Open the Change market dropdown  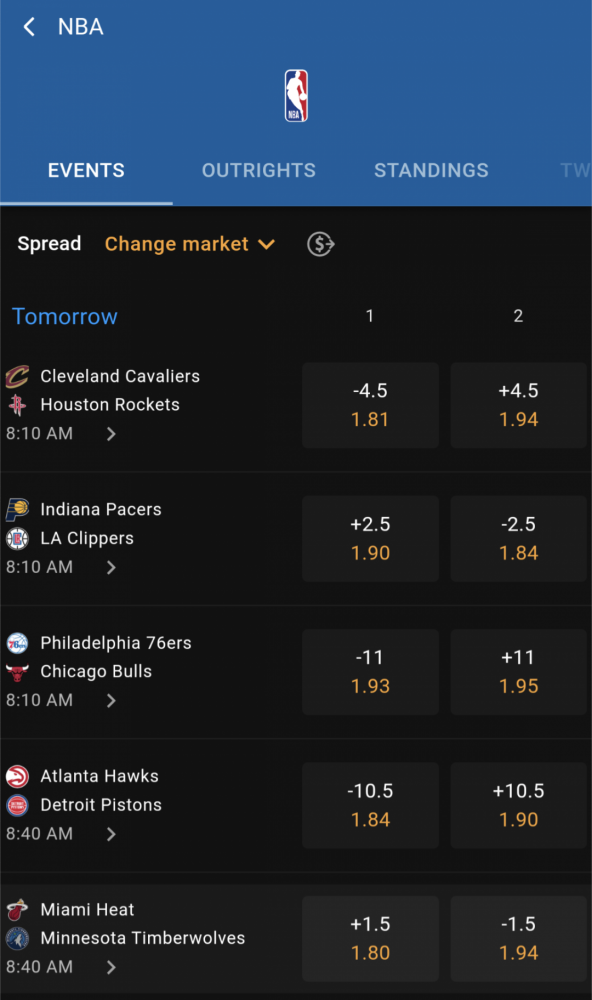[x=189, y=244]
